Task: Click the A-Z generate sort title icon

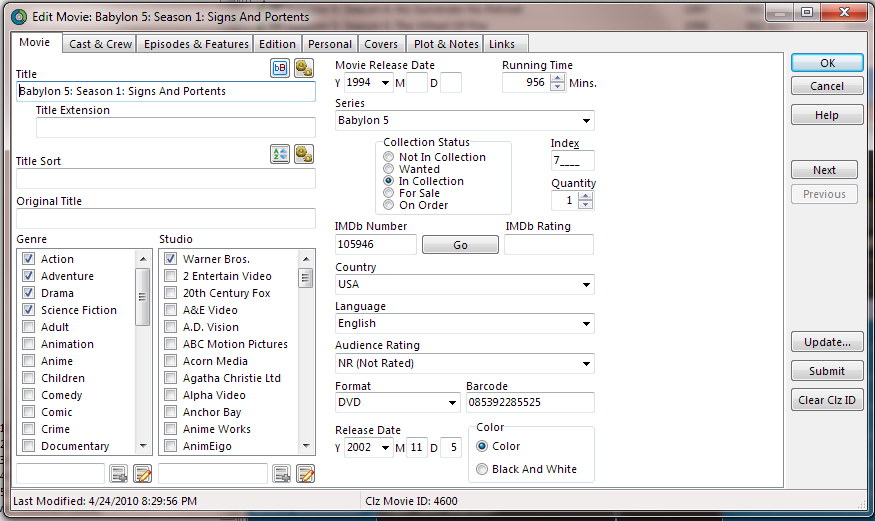Action: click(280, 154)
